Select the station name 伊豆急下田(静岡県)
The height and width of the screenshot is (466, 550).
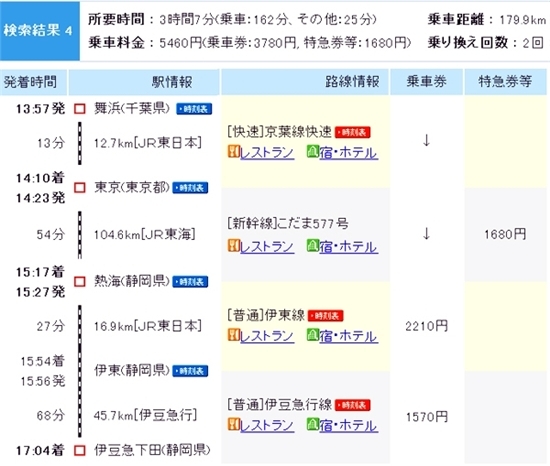152,450
